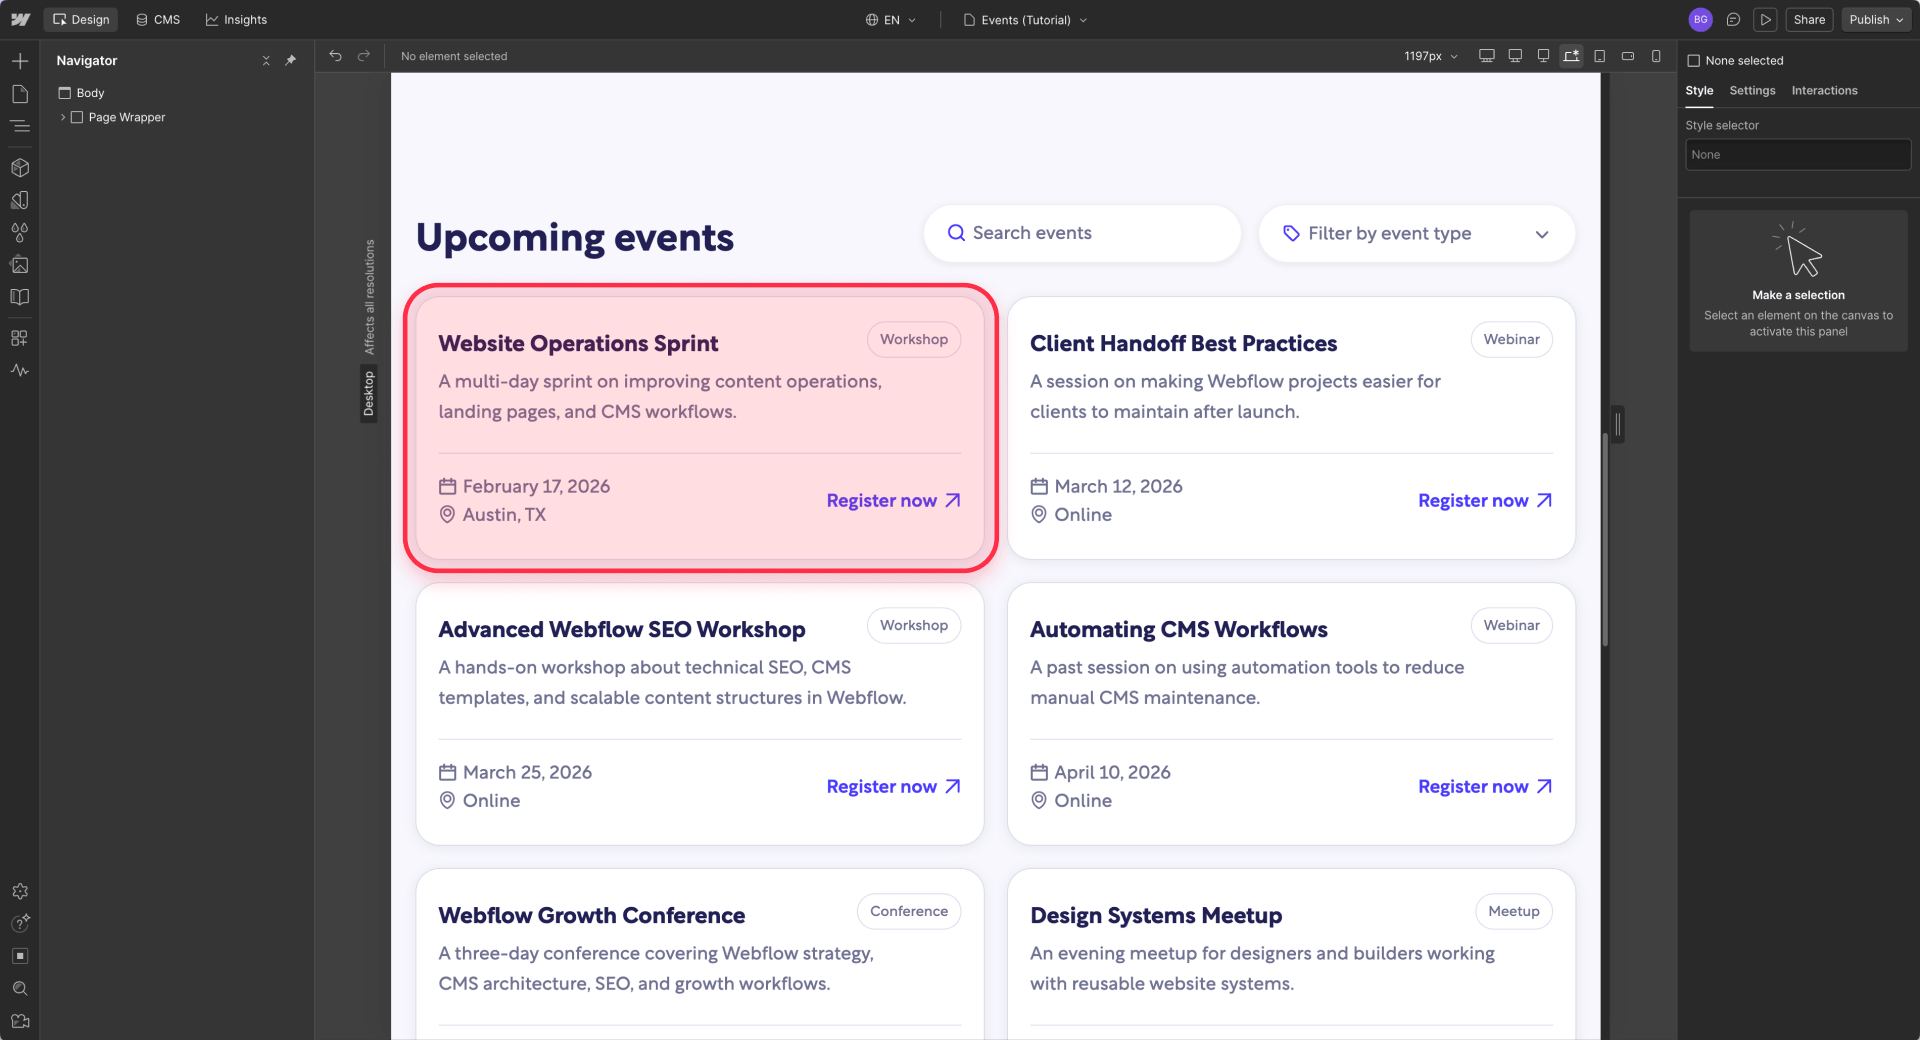Open the Publish dropdown
The image size is (1920, 1040).
[x=1876, y=20]
